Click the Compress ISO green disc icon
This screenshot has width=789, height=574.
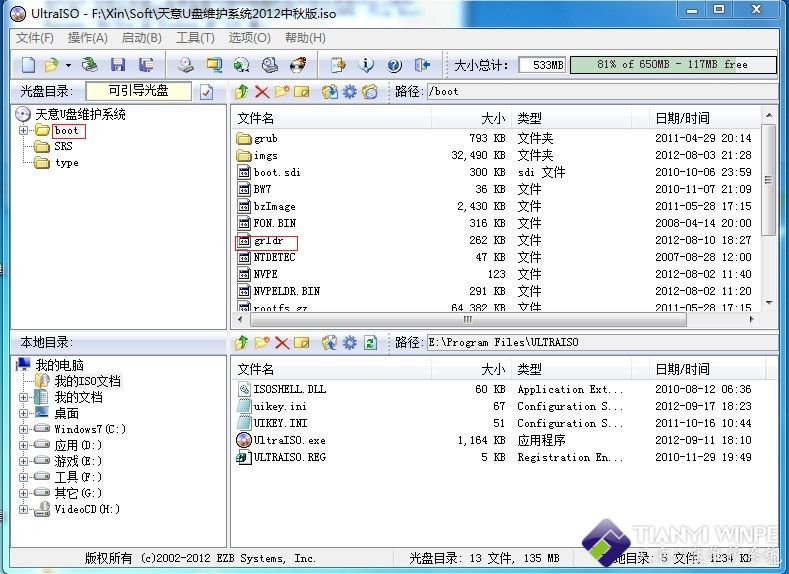pos(242,64)
